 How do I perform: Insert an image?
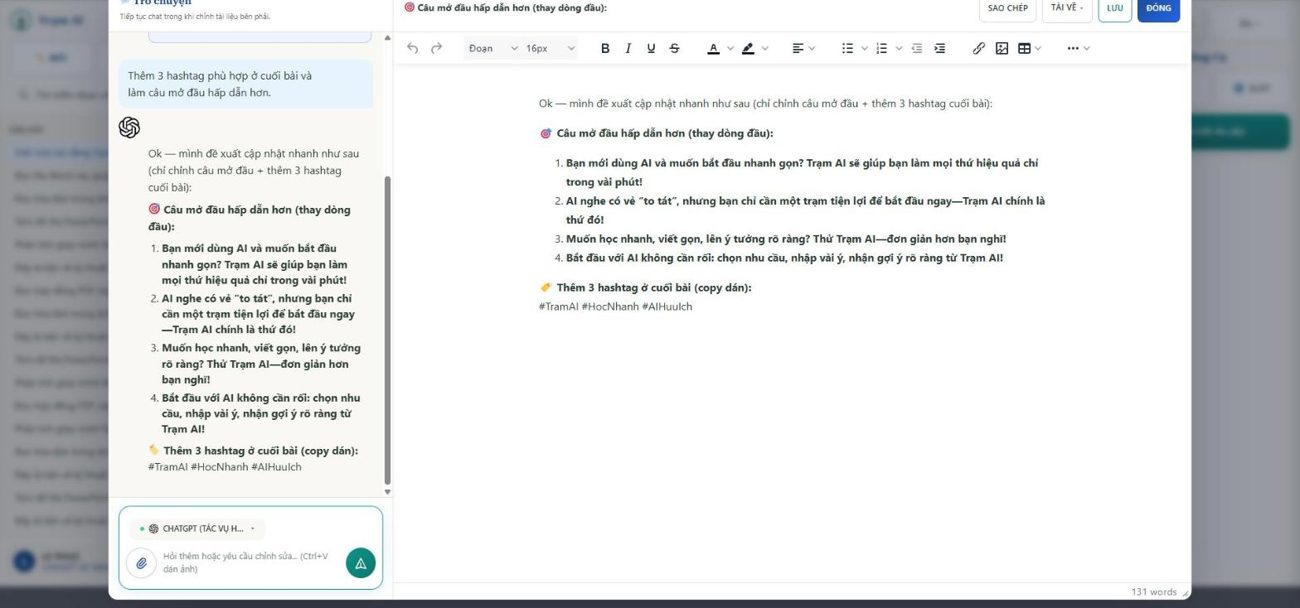1002,48
